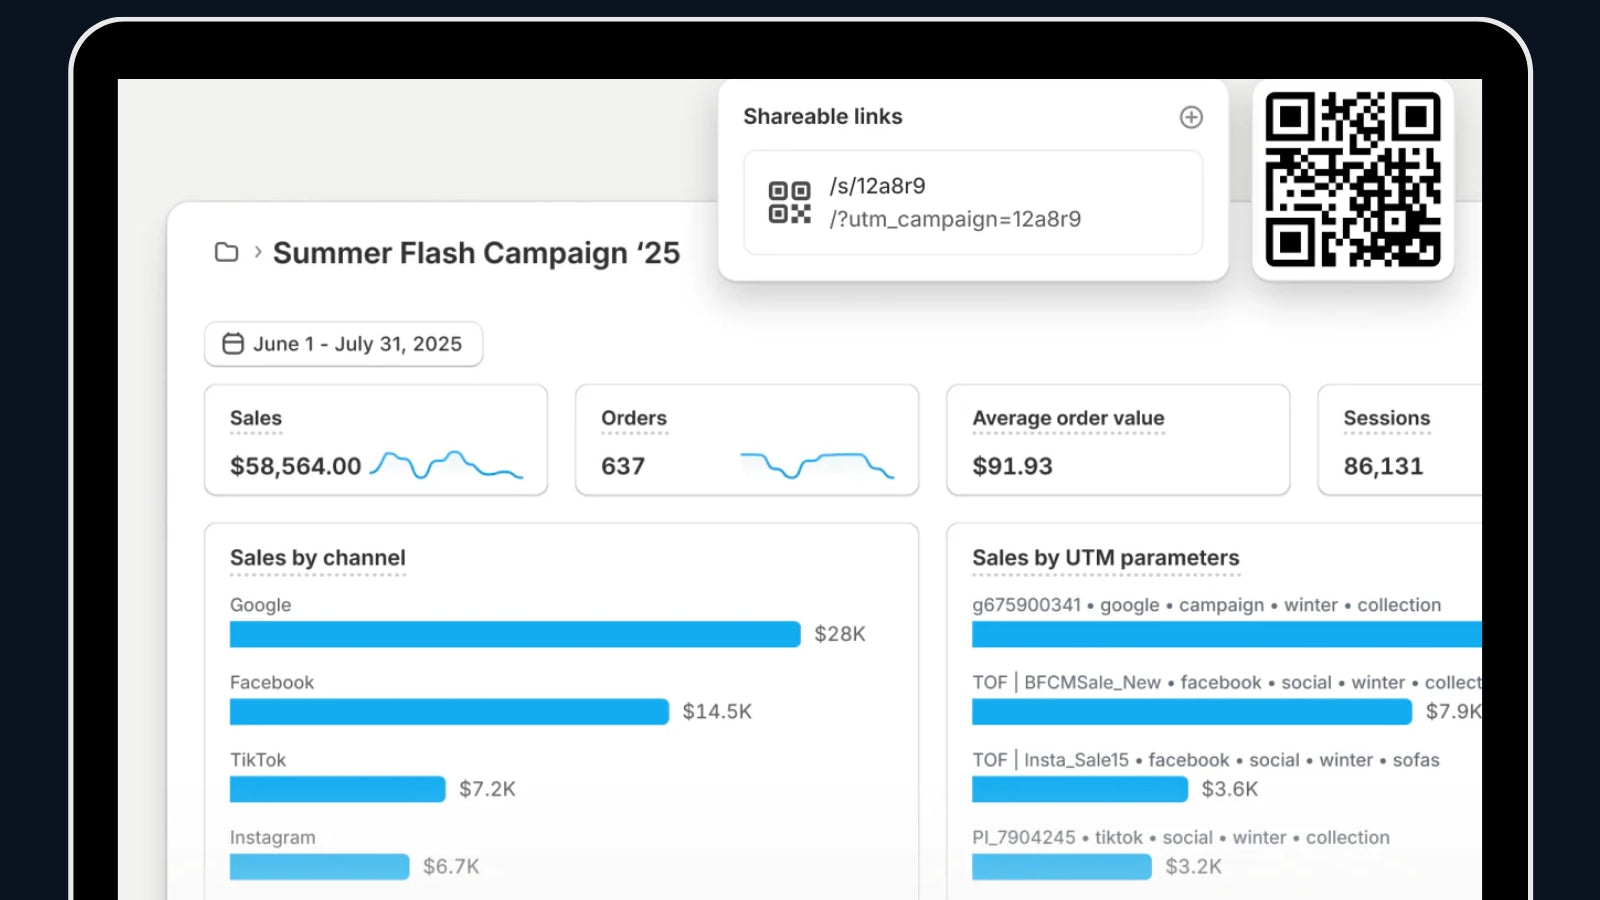Viewport: 1600px width, 900px height.
Task: Select the TikTok channel sales bar
Action: [x=337, y=789]
